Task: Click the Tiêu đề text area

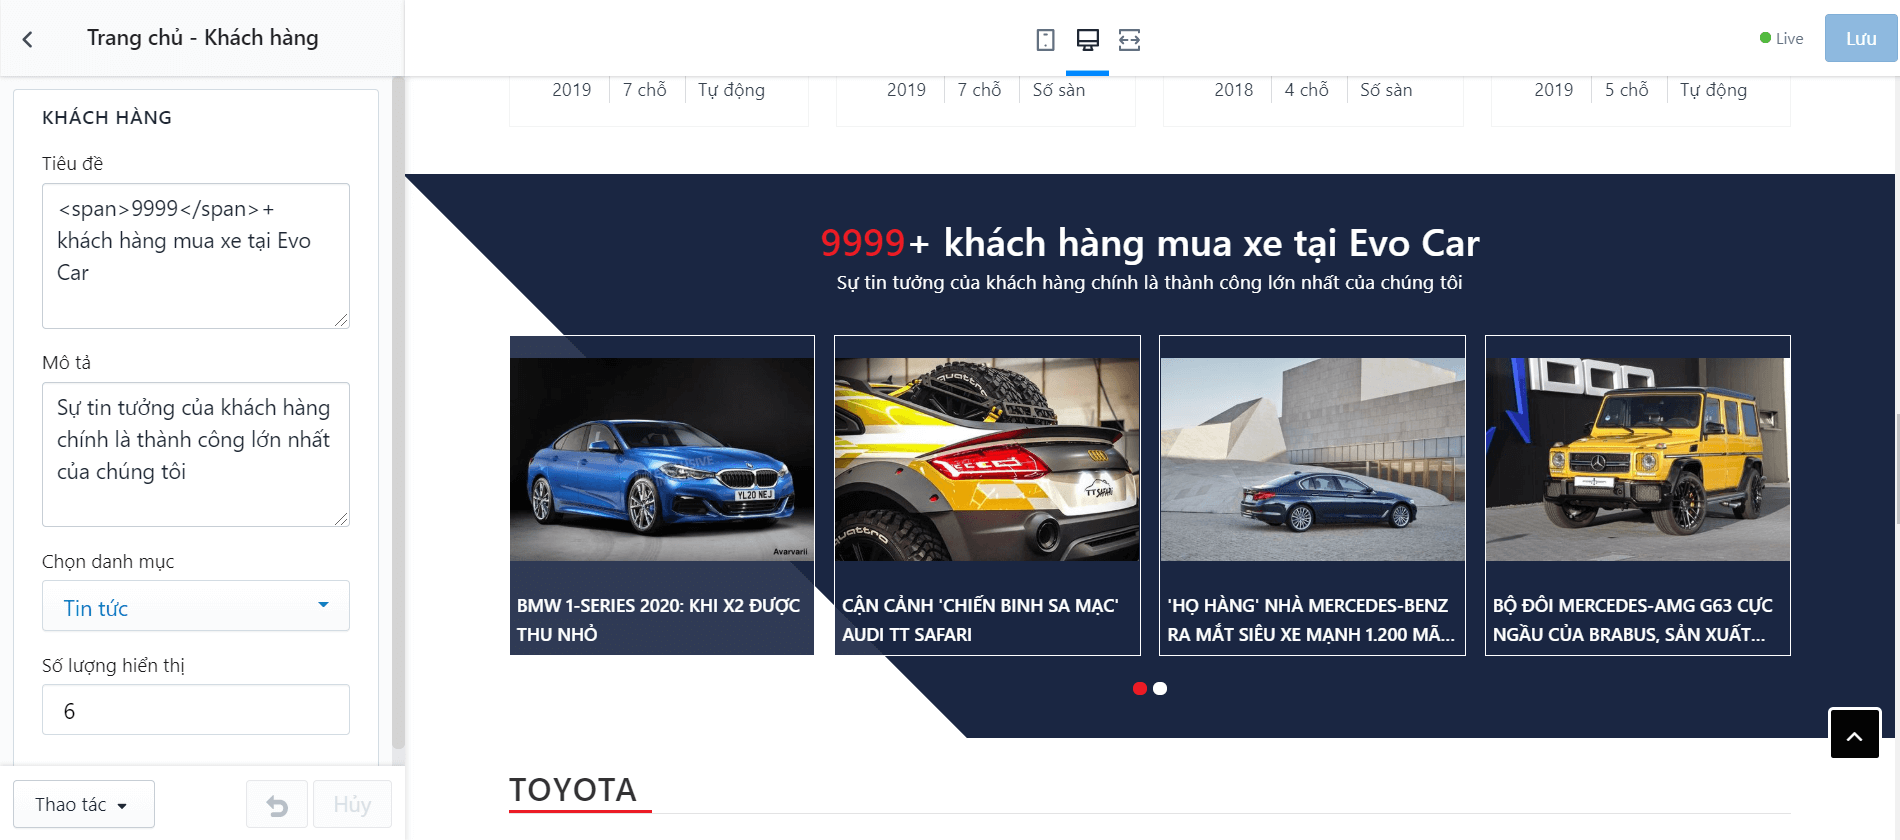Action: (196, 256)
